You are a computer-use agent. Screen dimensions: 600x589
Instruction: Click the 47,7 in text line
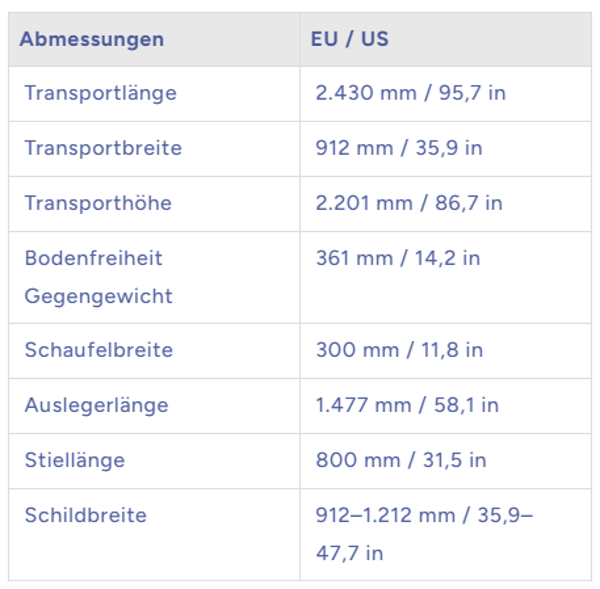tap(349, 553)
